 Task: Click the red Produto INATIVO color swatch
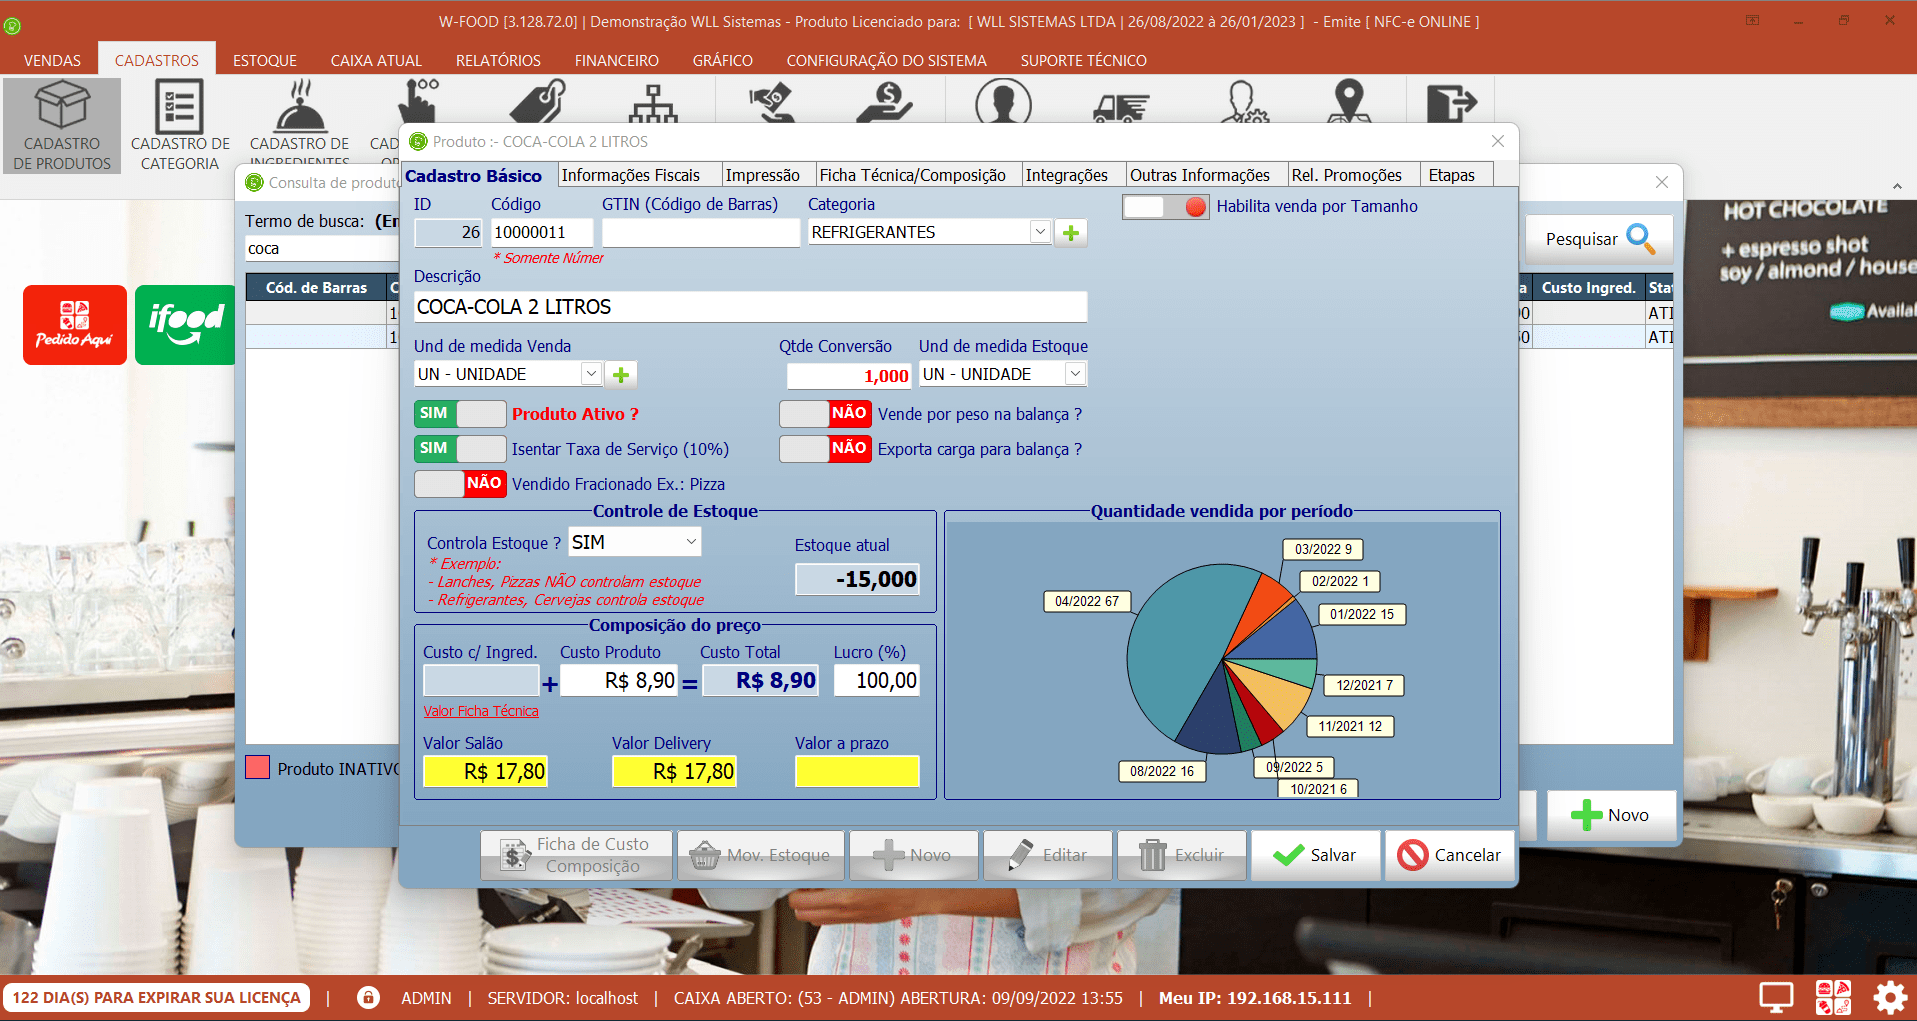pos(258,768)
